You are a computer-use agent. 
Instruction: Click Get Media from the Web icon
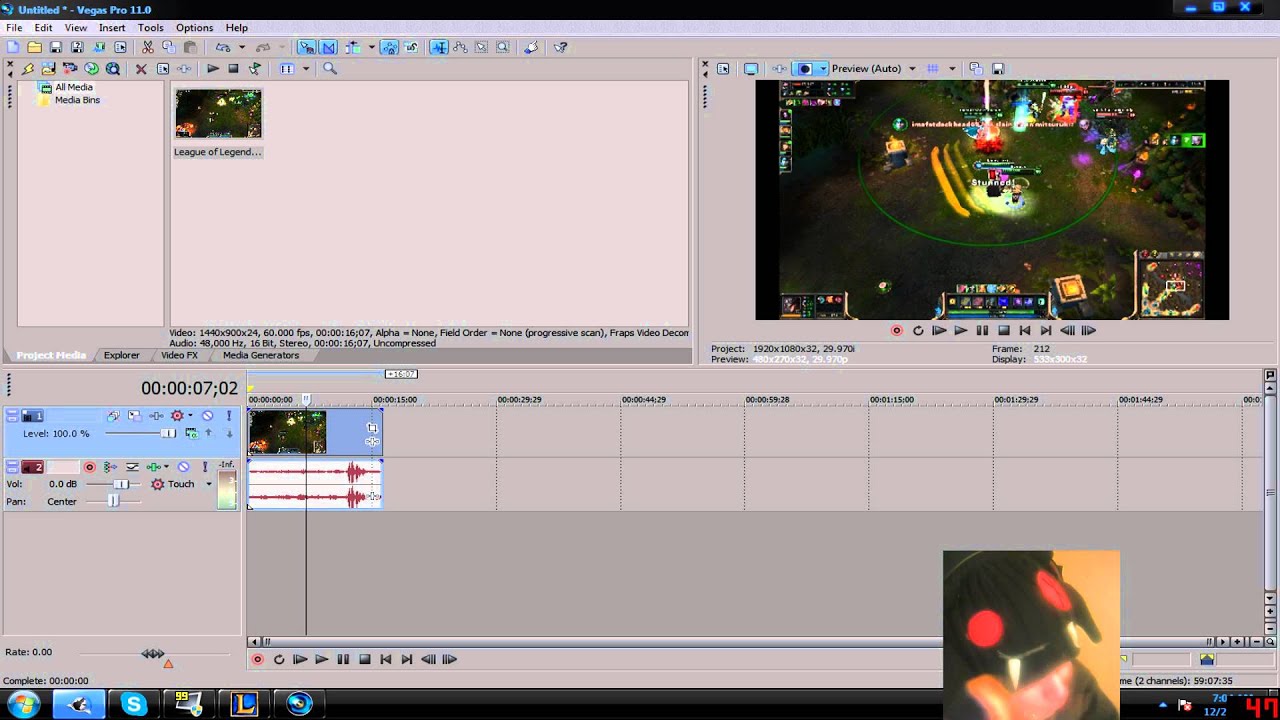coord(92,69)
